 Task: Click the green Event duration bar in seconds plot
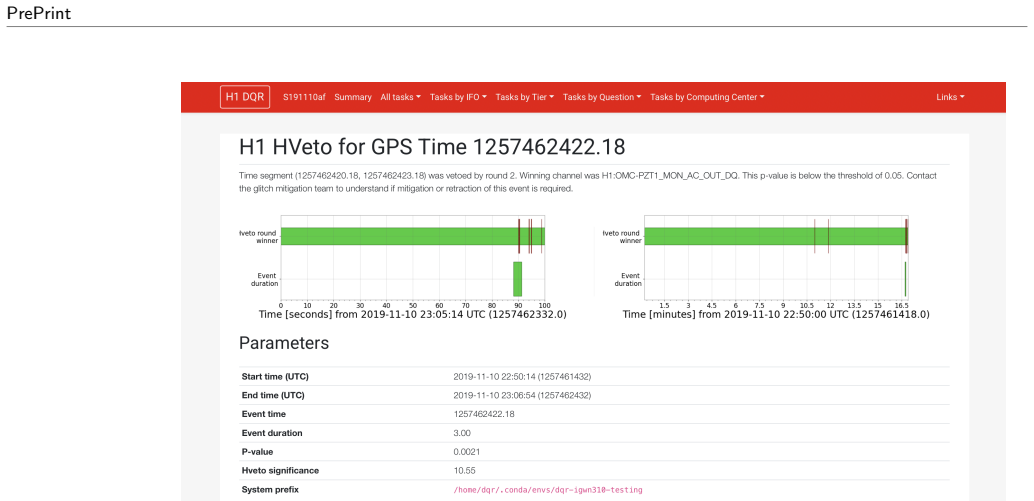point(518,279)
